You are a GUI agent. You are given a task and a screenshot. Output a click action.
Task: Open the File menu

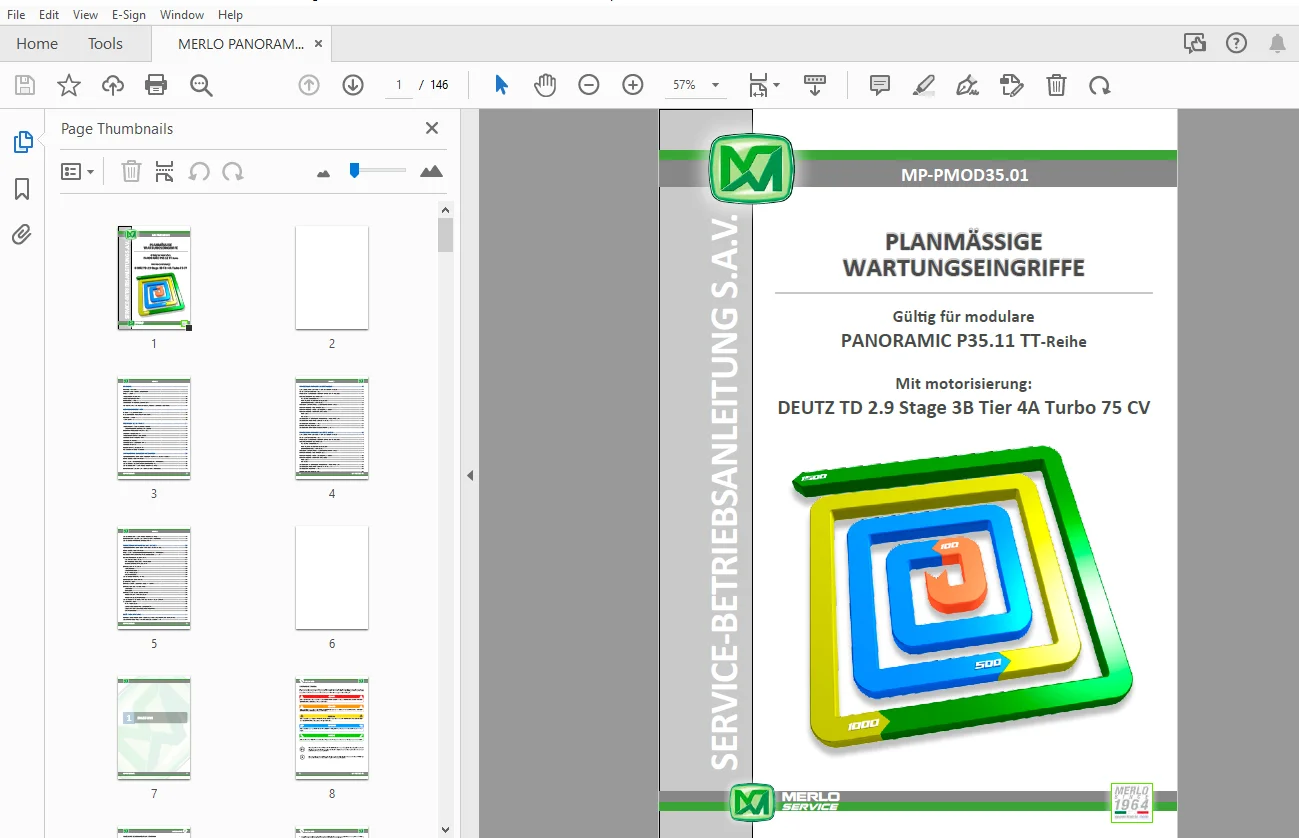click(16, 15)
